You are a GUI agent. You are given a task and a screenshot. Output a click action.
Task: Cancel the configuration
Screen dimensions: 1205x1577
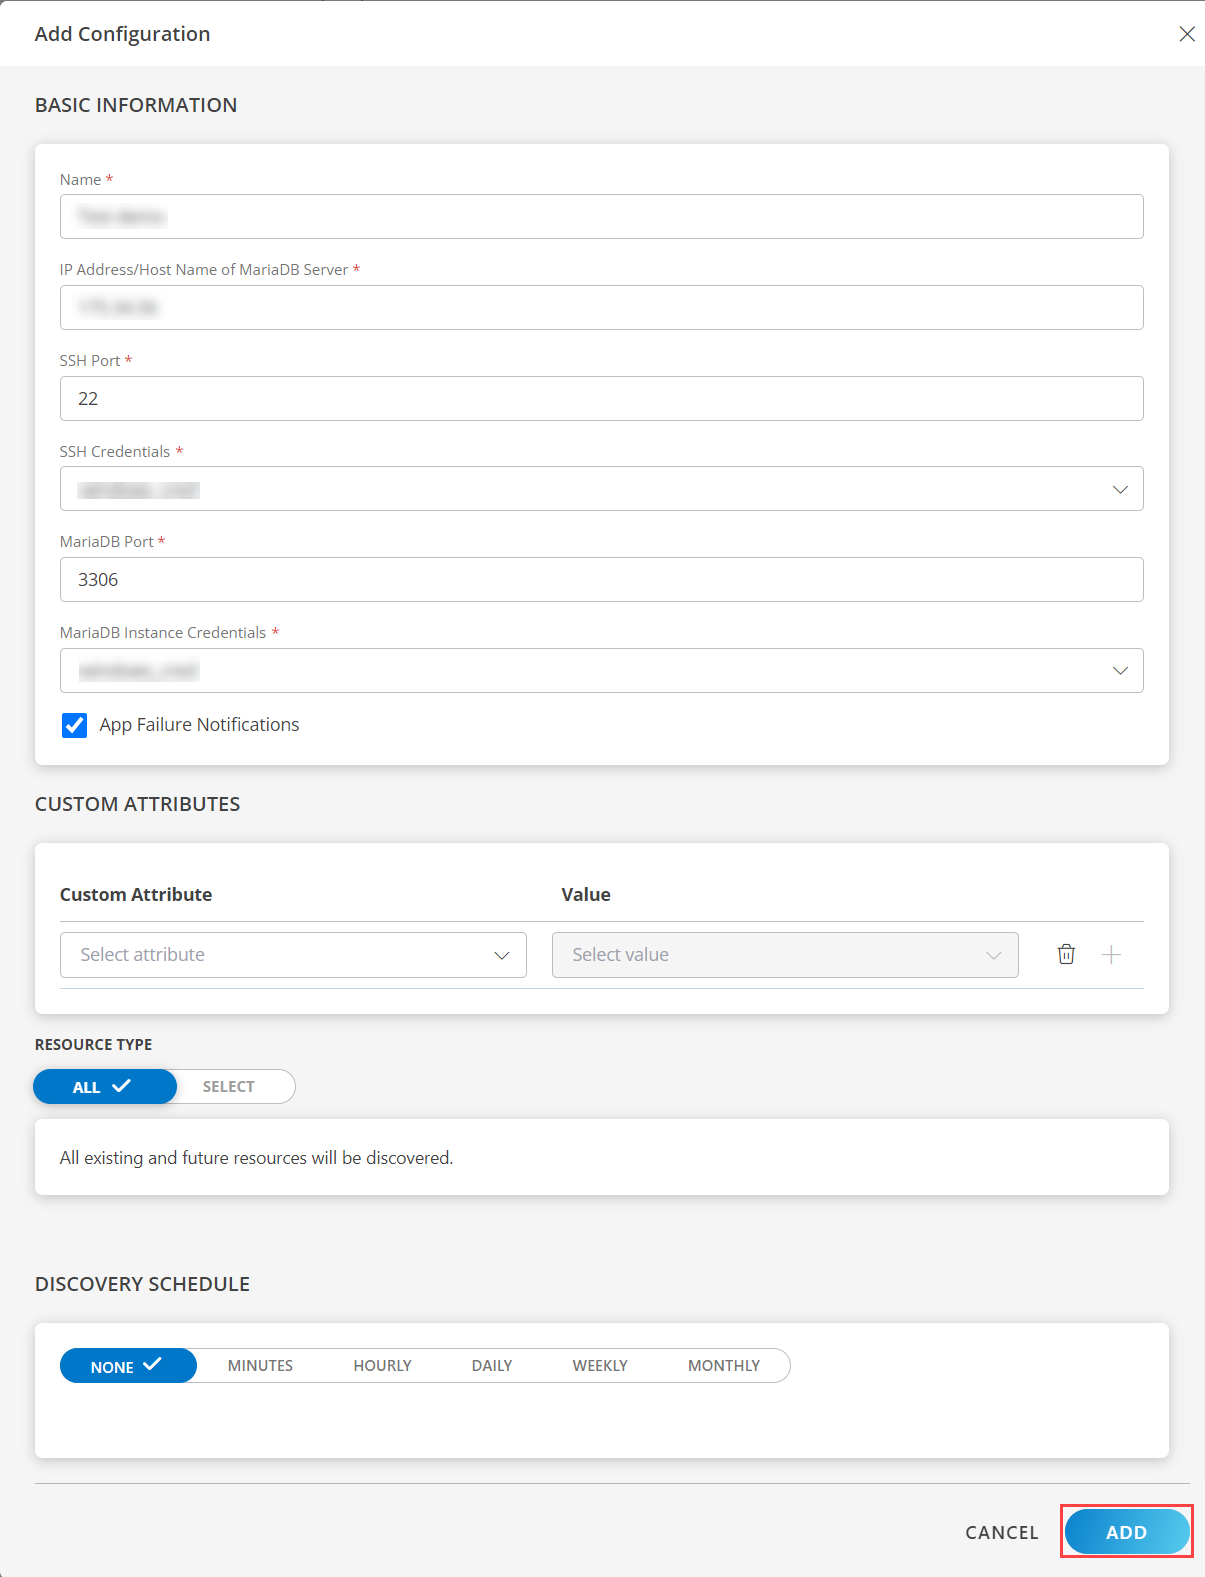[x=1001, y=1531]
